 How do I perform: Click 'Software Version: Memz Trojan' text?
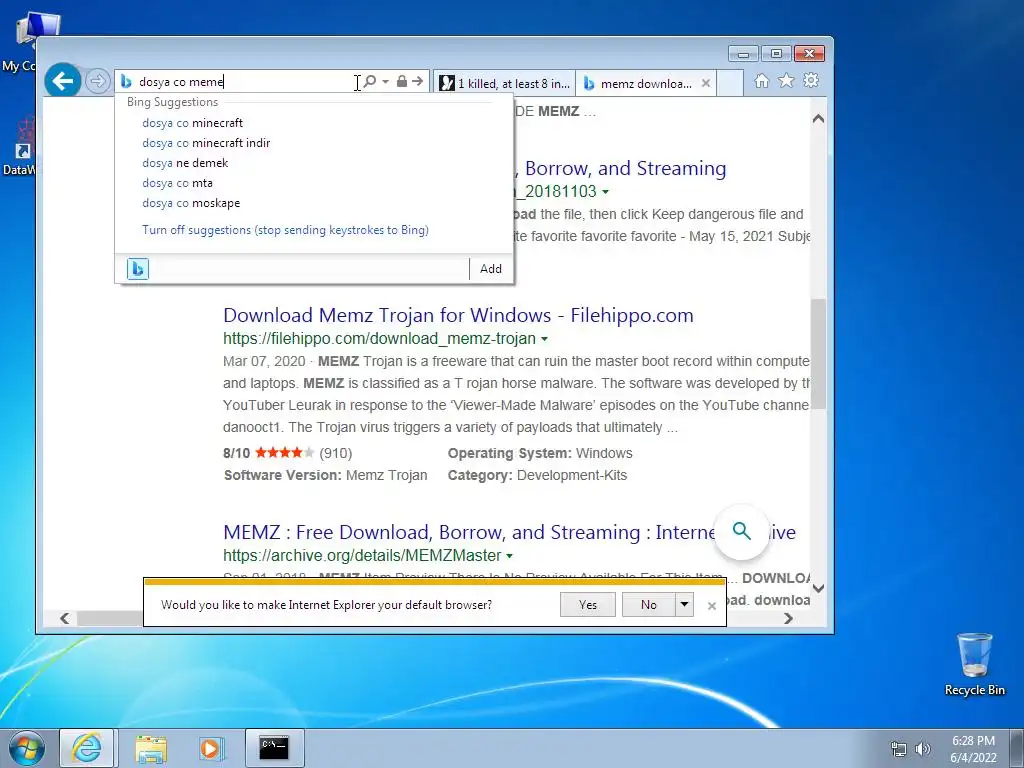click(x=325, y=475)
